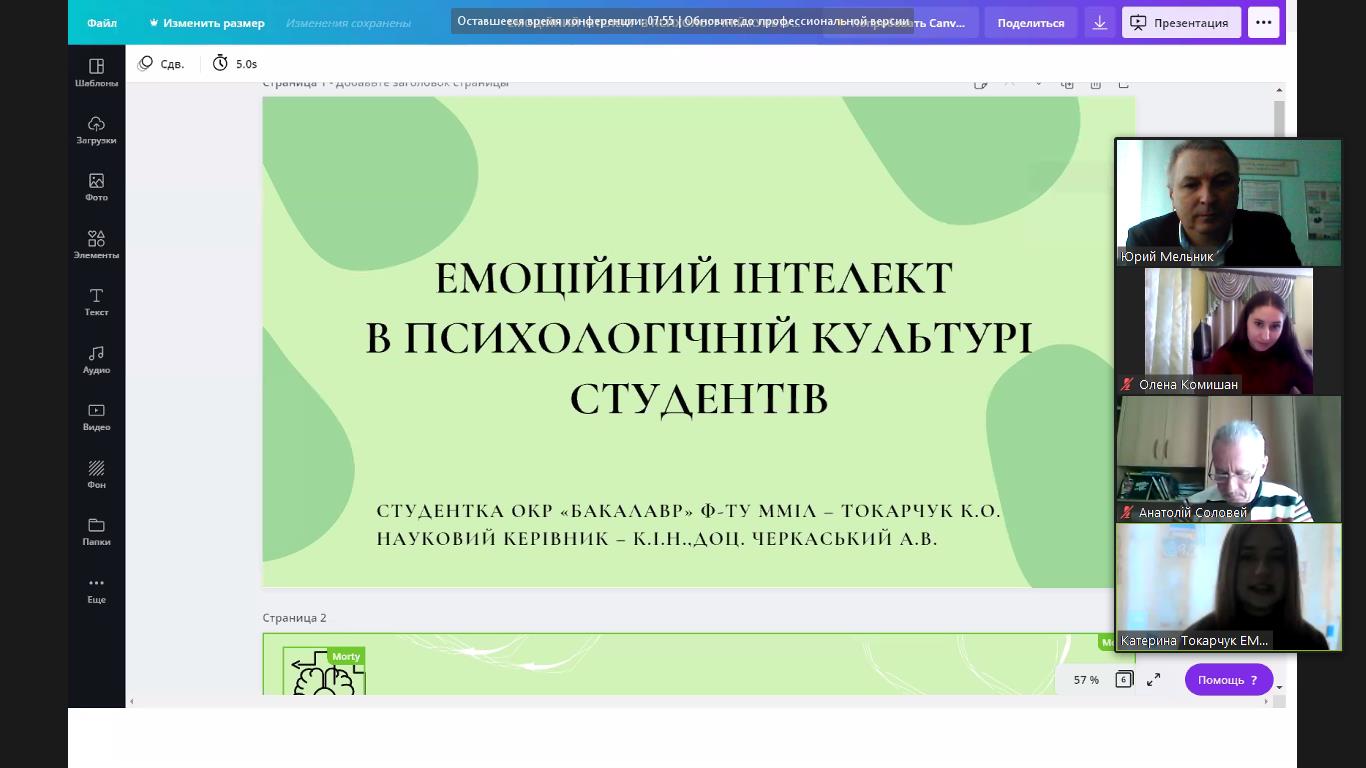The image size is (1366, 768).
Task: Open the Видео video panel
Action: [96, 417]
